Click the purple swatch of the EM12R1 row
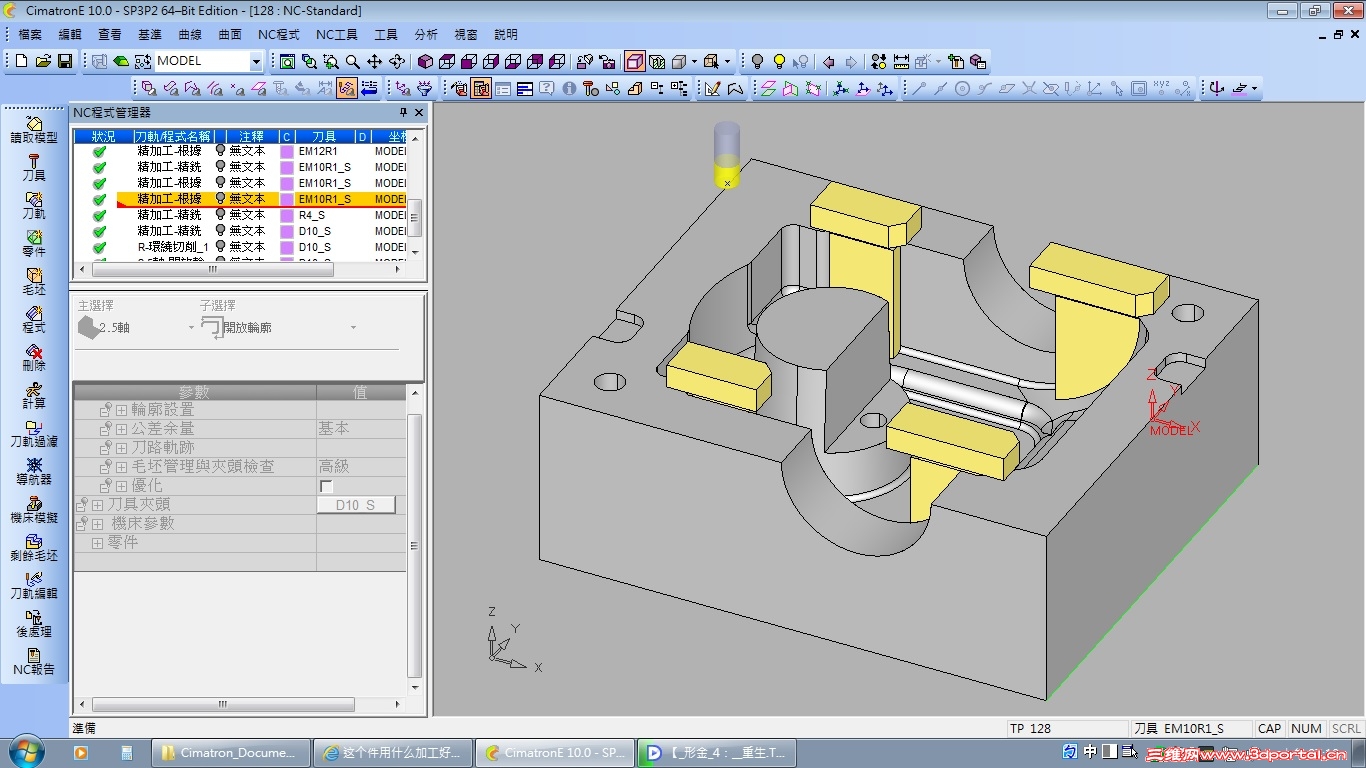 coord(287,151)
